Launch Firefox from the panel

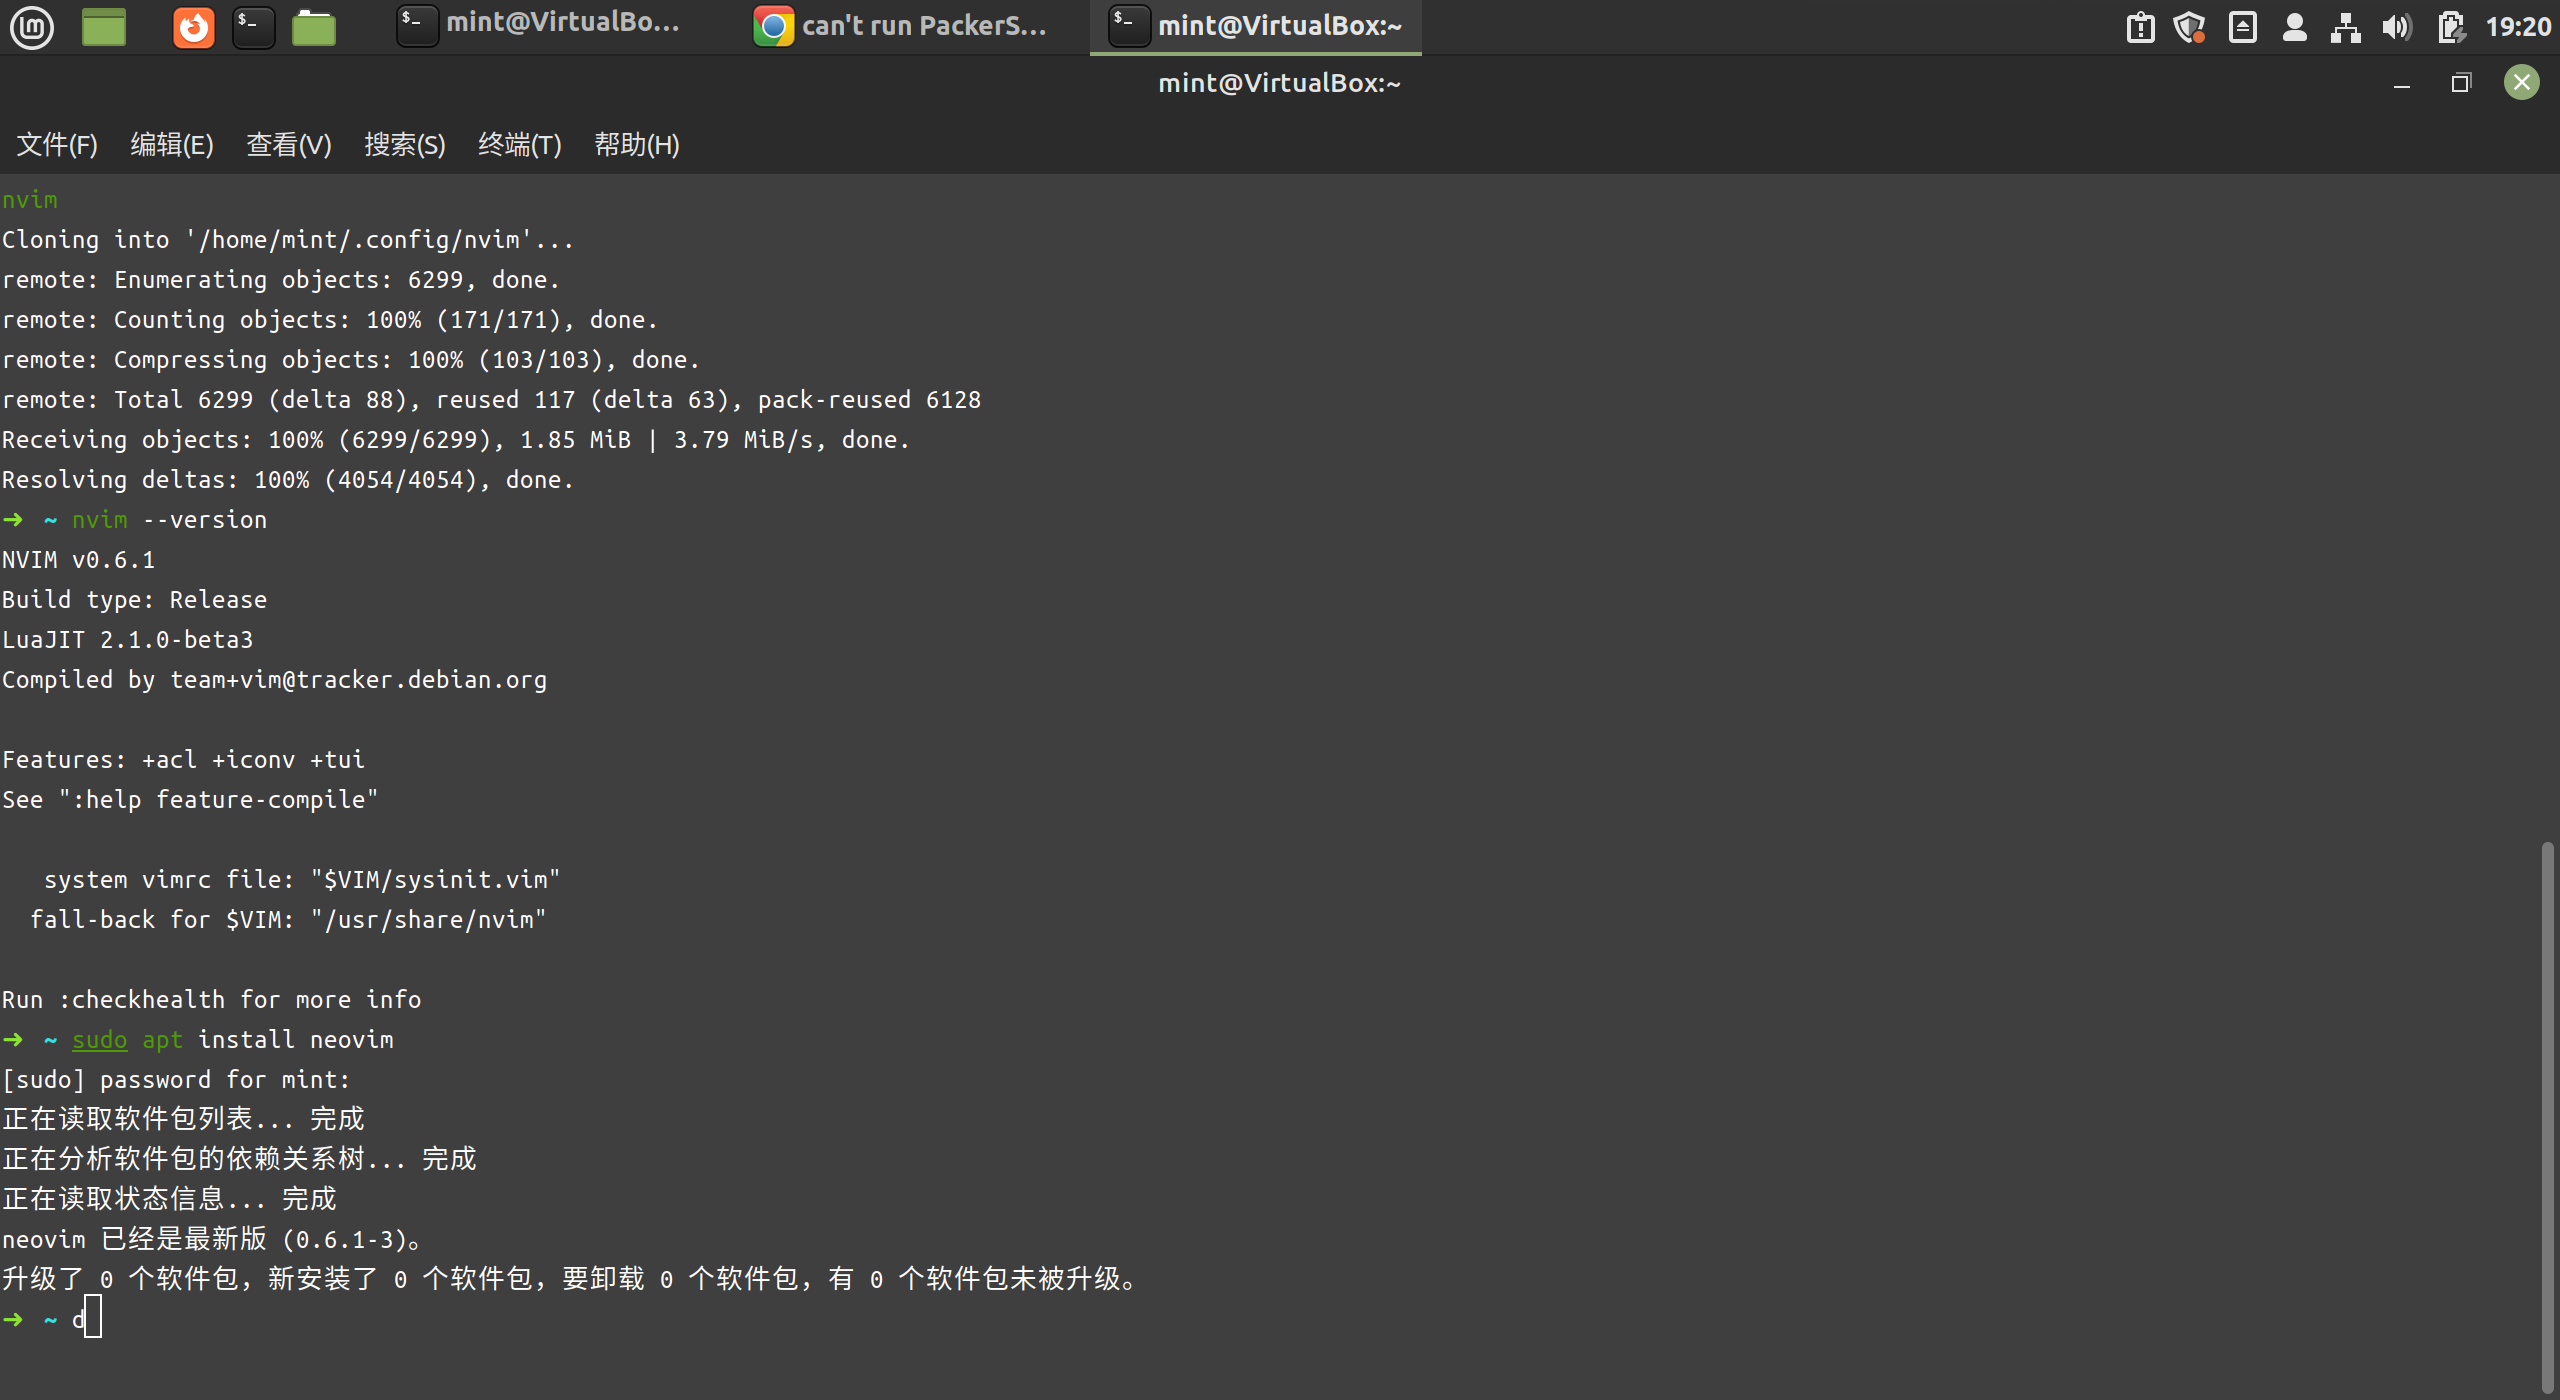194,27
